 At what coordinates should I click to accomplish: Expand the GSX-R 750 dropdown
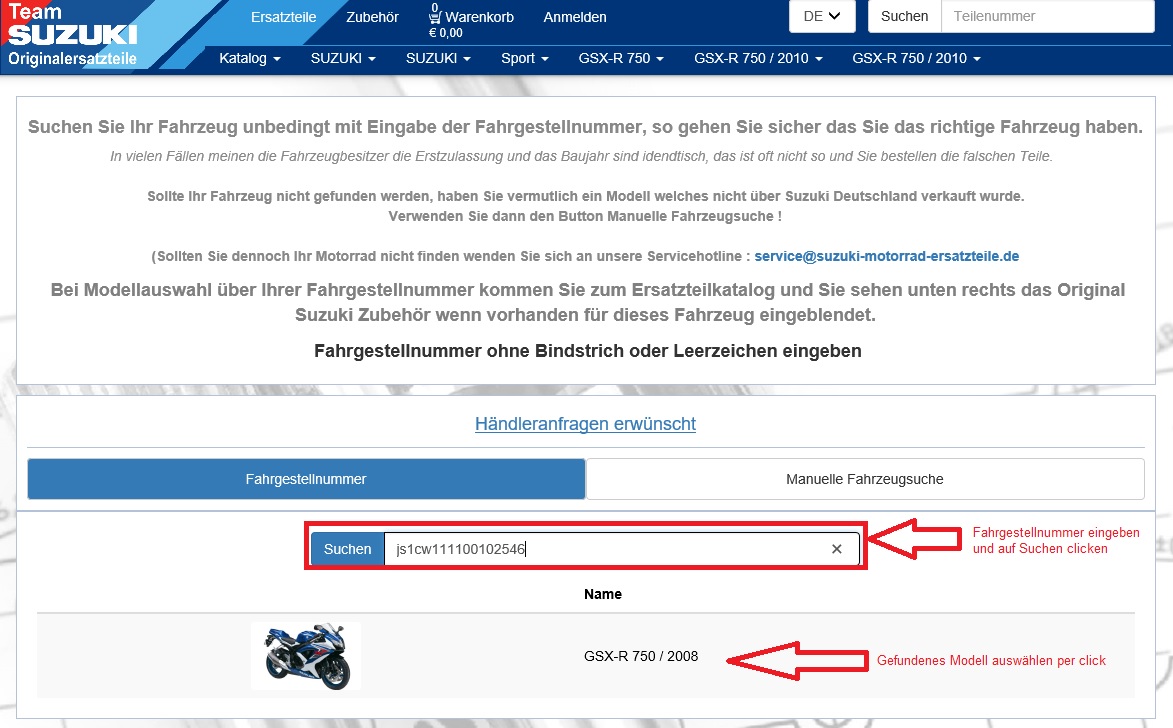621,58
